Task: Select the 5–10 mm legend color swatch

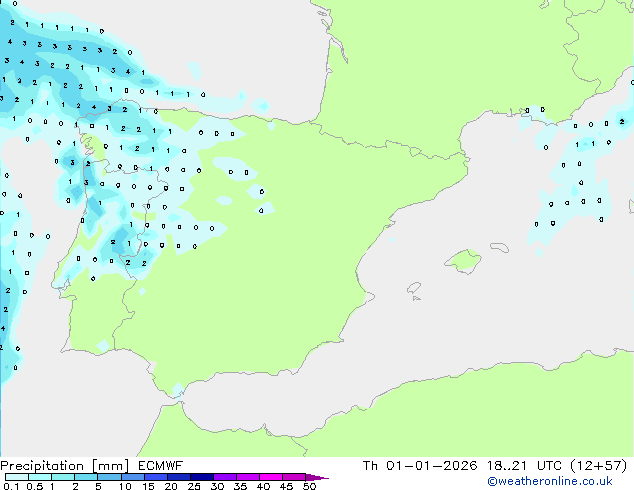Action: (109, 477)
